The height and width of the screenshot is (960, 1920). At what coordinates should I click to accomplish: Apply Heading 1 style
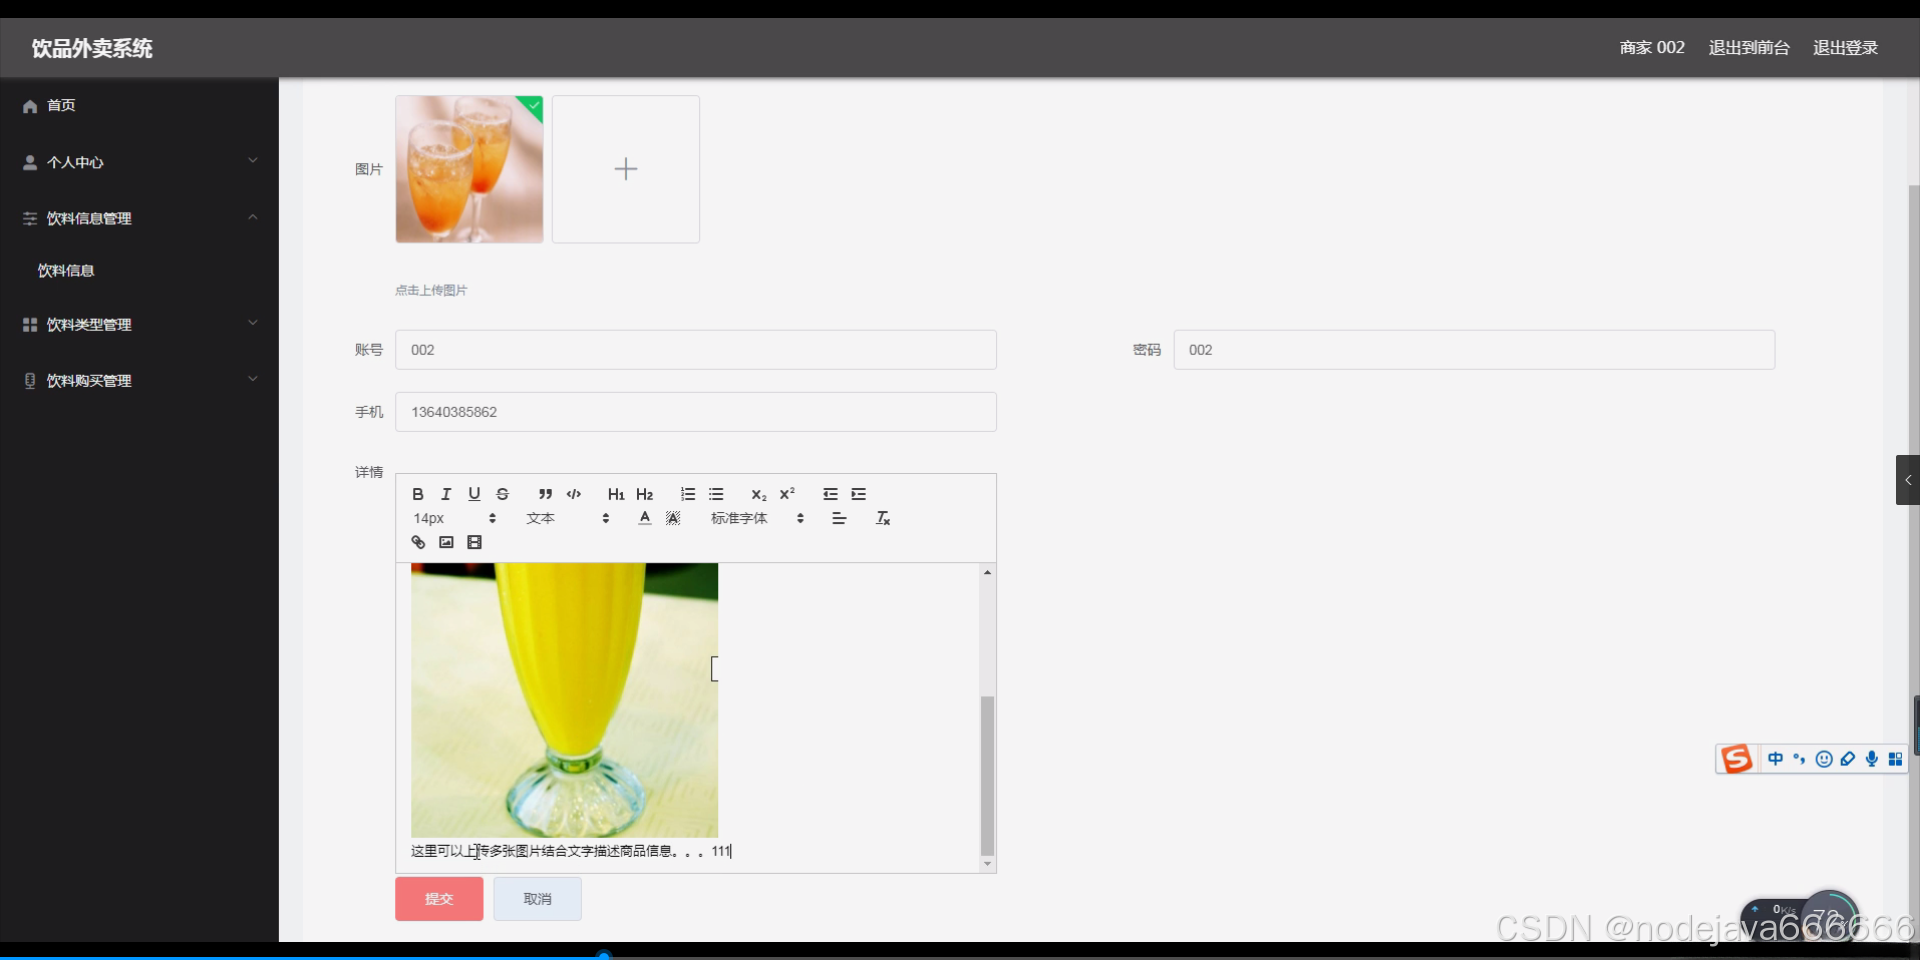[616, 494]
